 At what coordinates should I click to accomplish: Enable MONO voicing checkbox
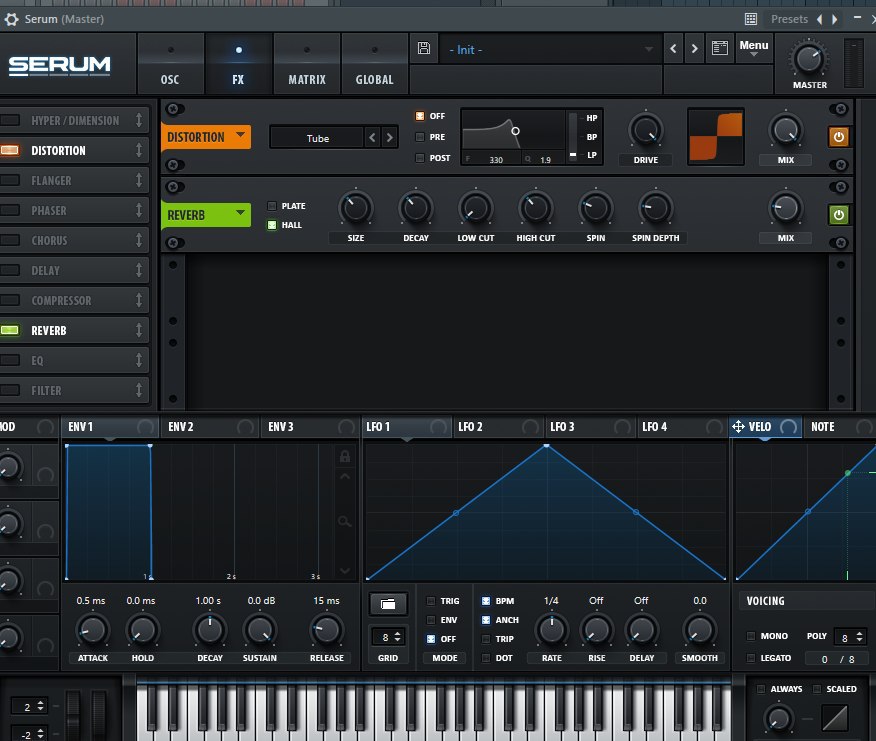pos(751,636)
